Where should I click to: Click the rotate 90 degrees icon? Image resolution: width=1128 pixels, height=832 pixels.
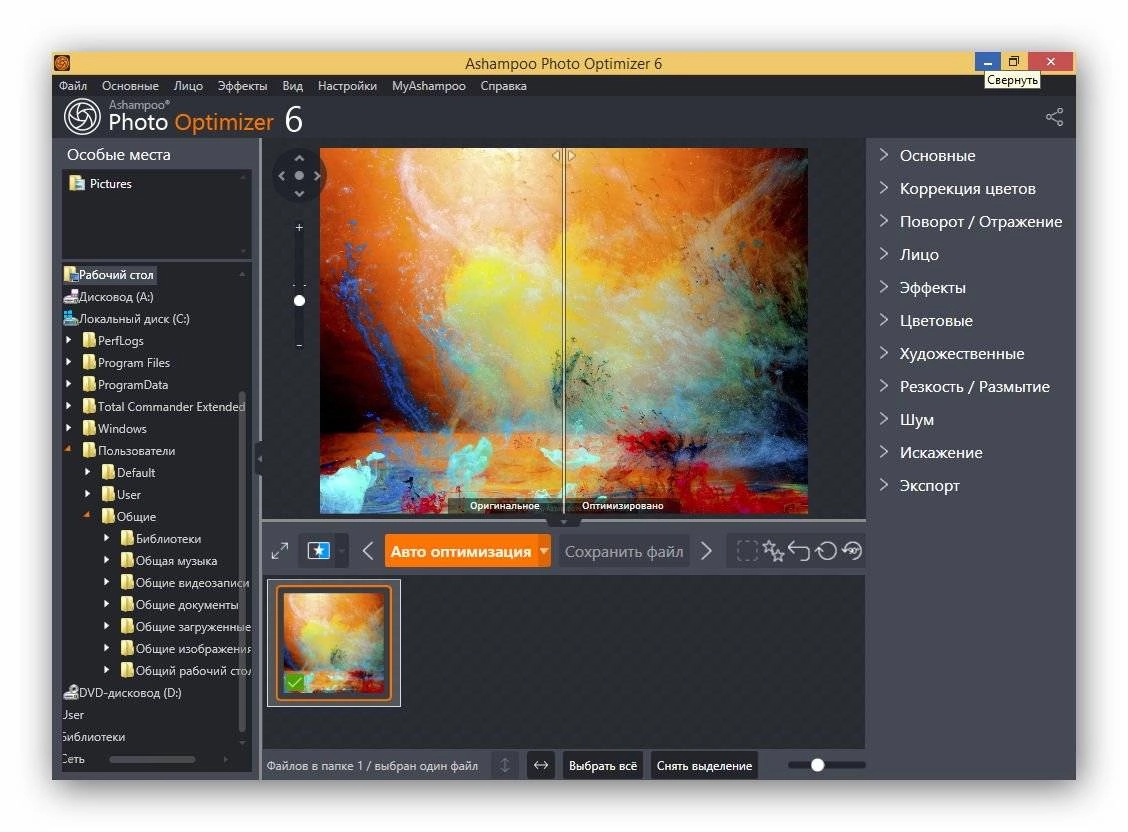(x=852, y=552)
